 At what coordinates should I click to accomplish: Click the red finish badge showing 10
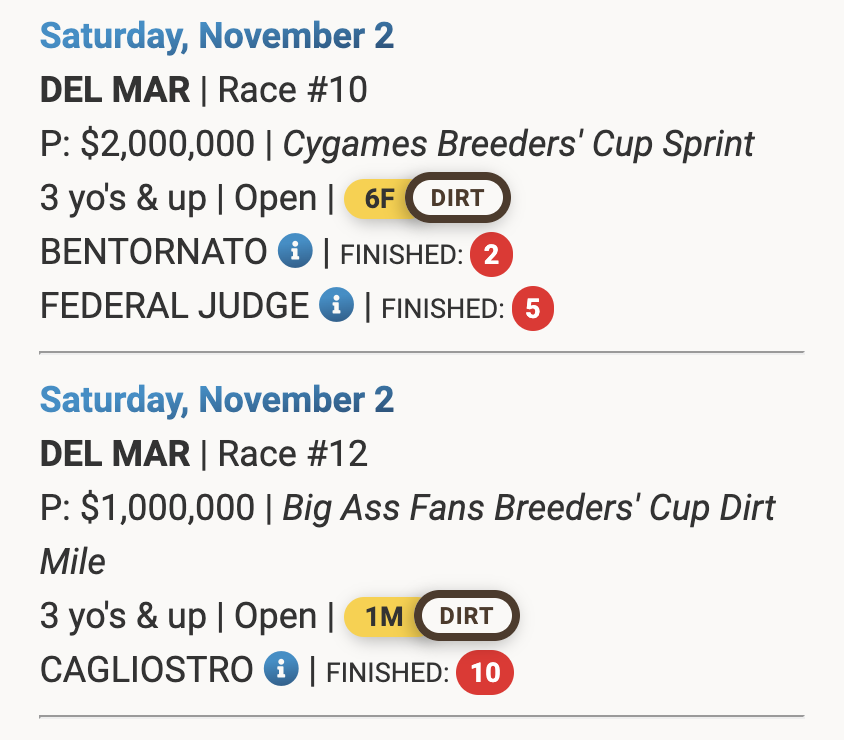click(x=485, y=672)
